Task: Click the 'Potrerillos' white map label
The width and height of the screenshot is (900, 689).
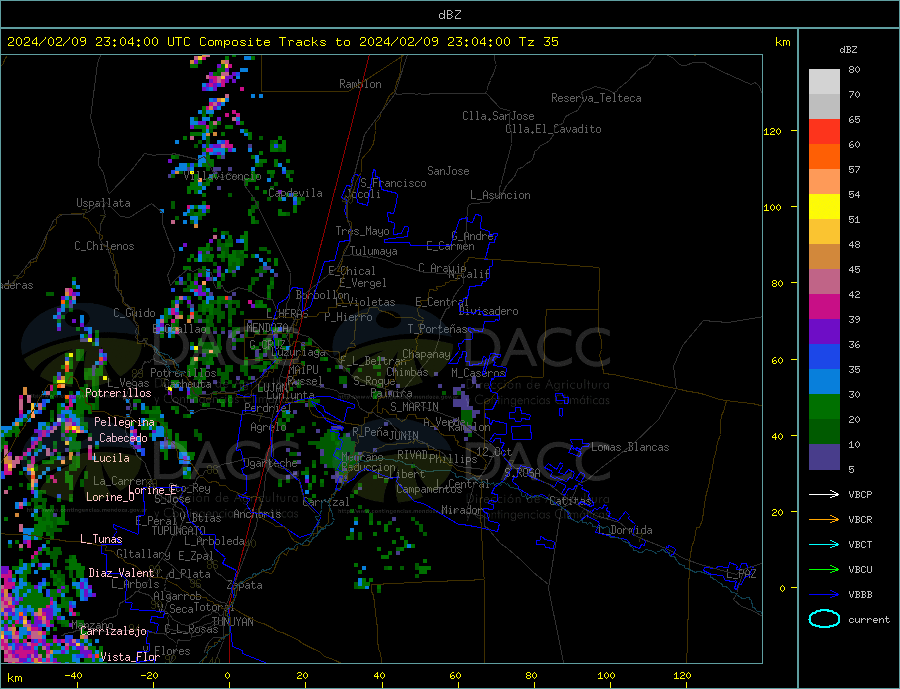Action: coord(118,393)
